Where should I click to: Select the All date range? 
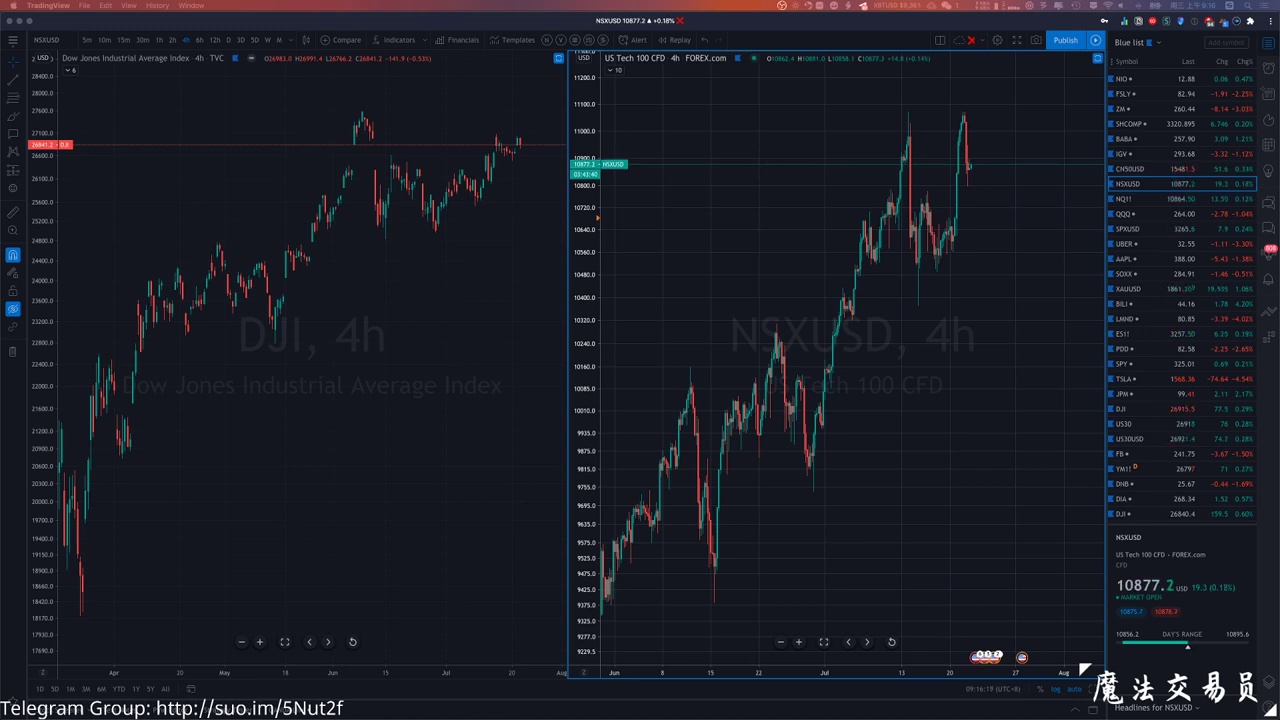pyautogui.click(x=165, y=689)
